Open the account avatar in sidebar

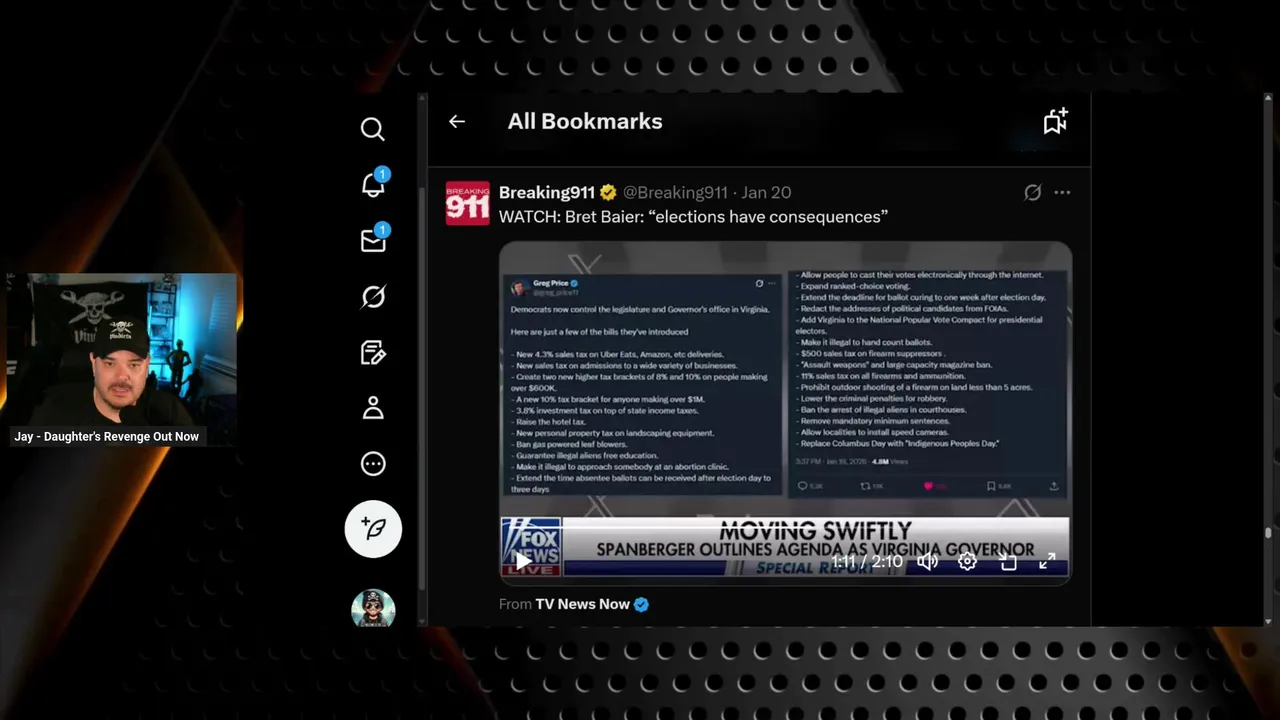tap(373, 608)
